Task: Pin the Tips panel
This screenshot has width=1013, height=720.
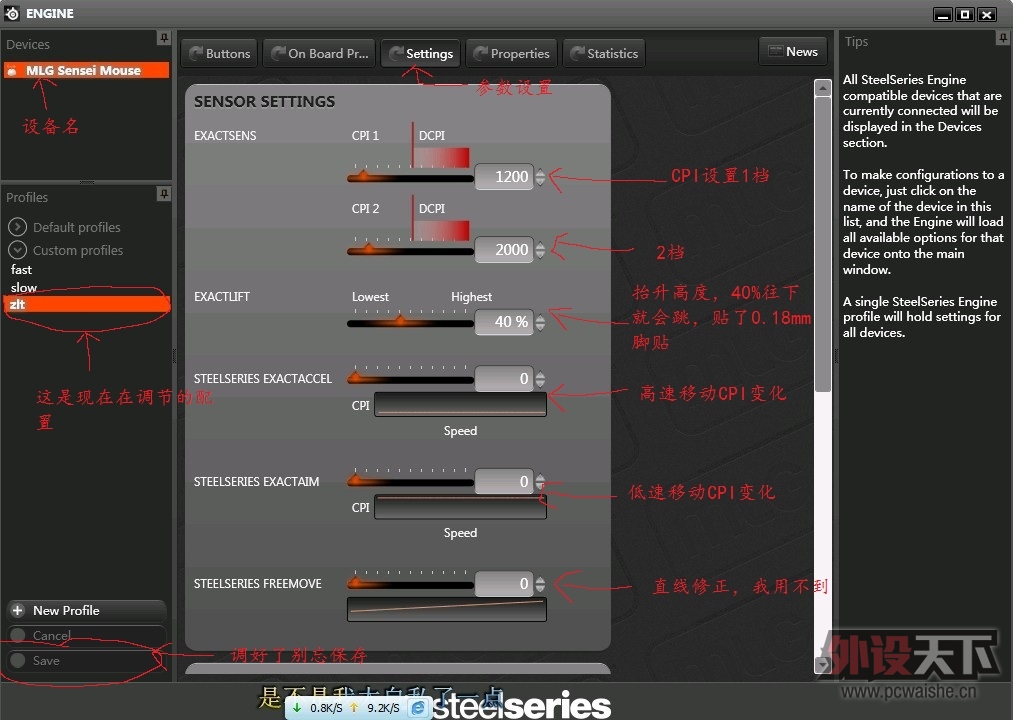Action: click(1003, 37)
